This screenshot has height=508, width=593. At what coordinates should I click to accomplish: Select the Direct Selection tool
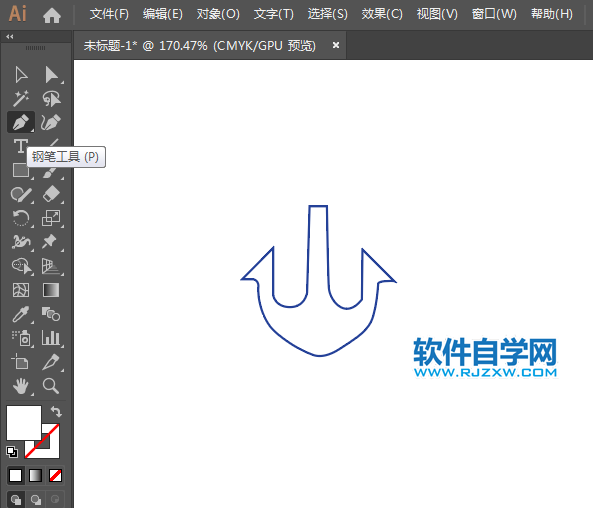point(51,75)
